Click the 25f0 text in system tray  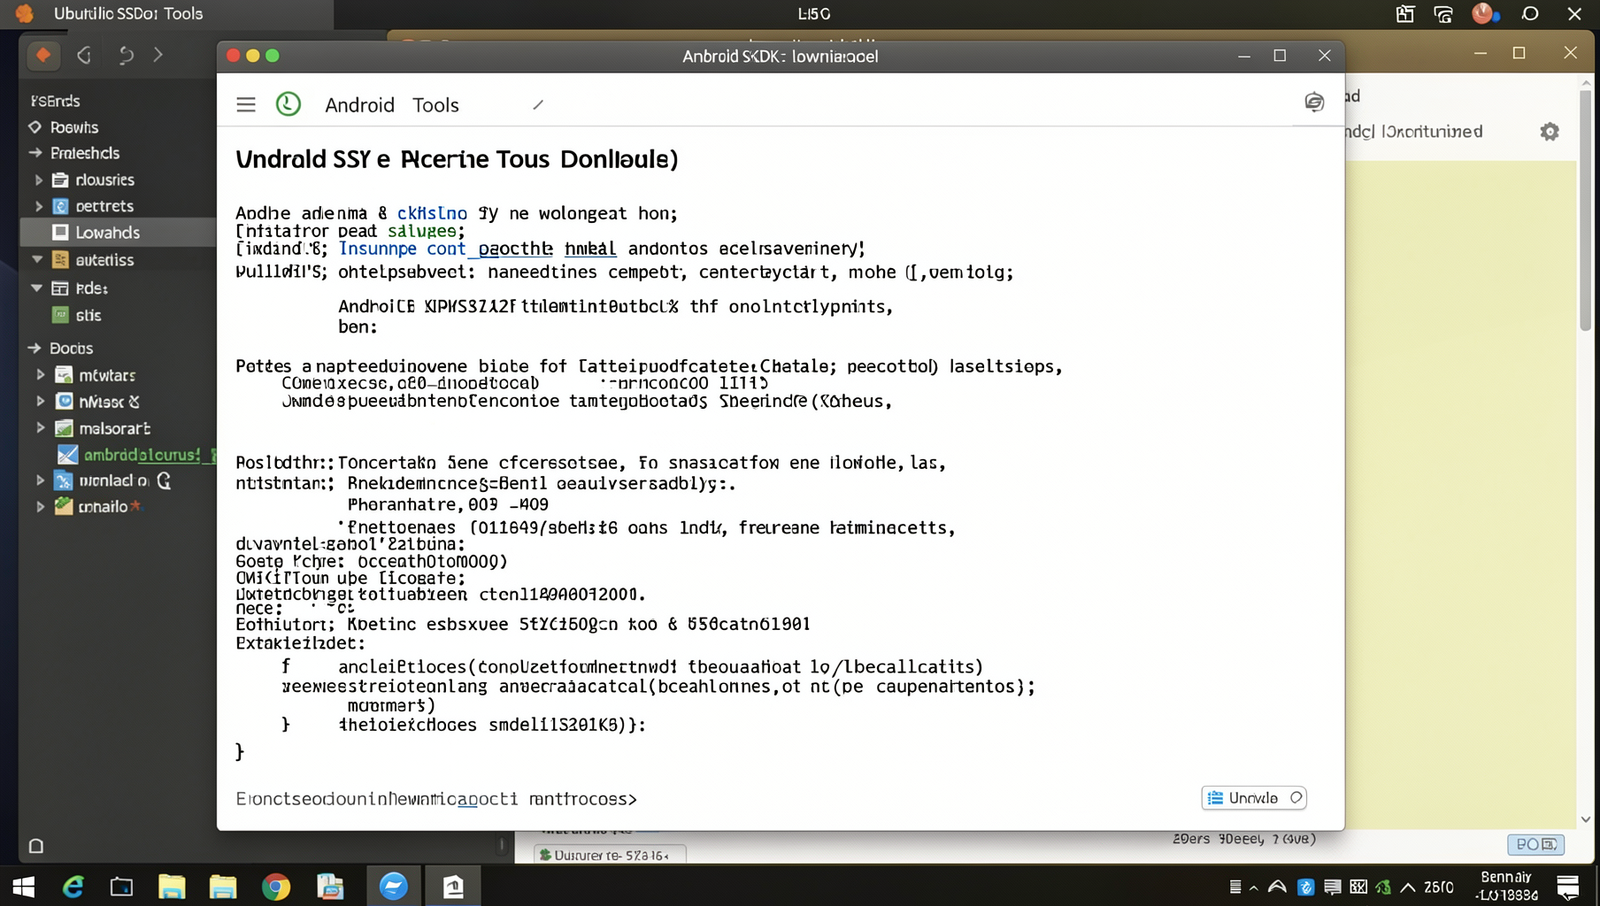coord(1439,887)
